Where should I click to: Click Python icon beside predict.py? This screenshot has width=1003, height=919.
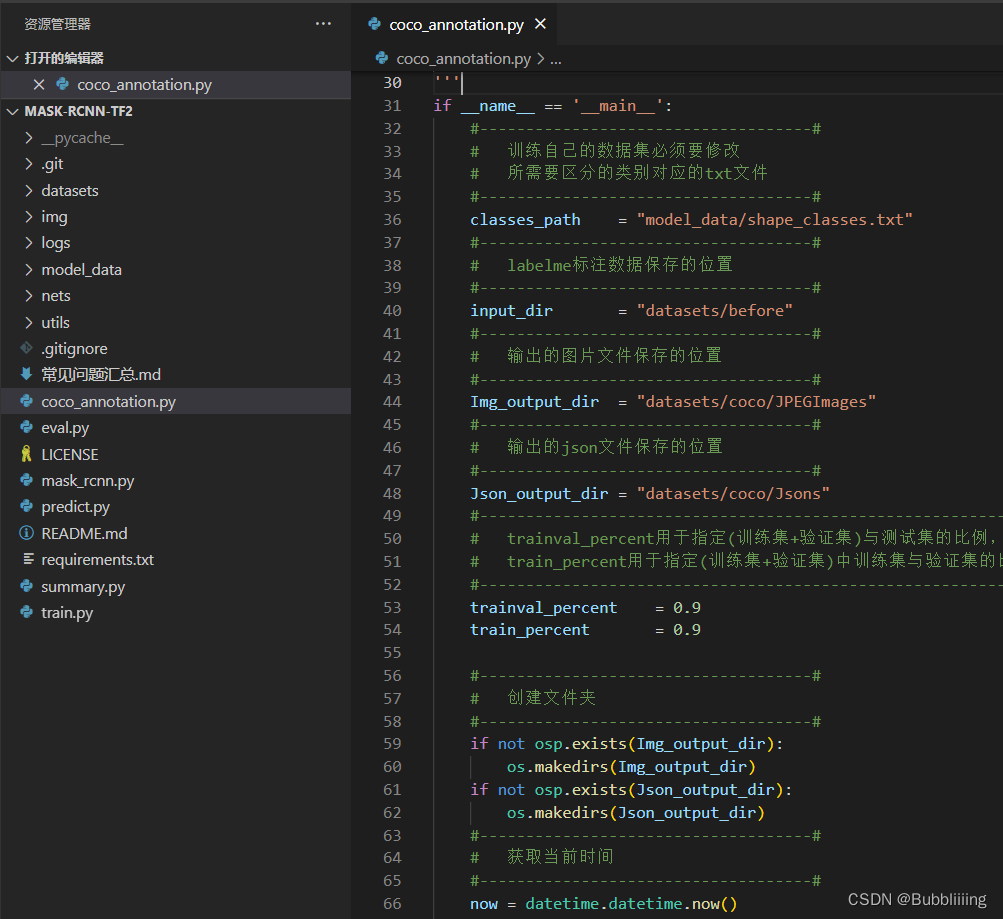pyautogui.click(x=27, y=507)
